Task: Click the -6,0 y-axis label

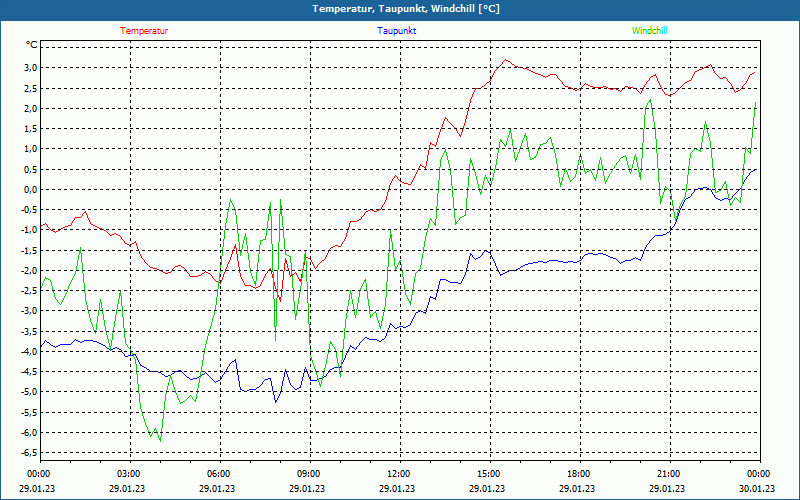Action: pos(30,432)
